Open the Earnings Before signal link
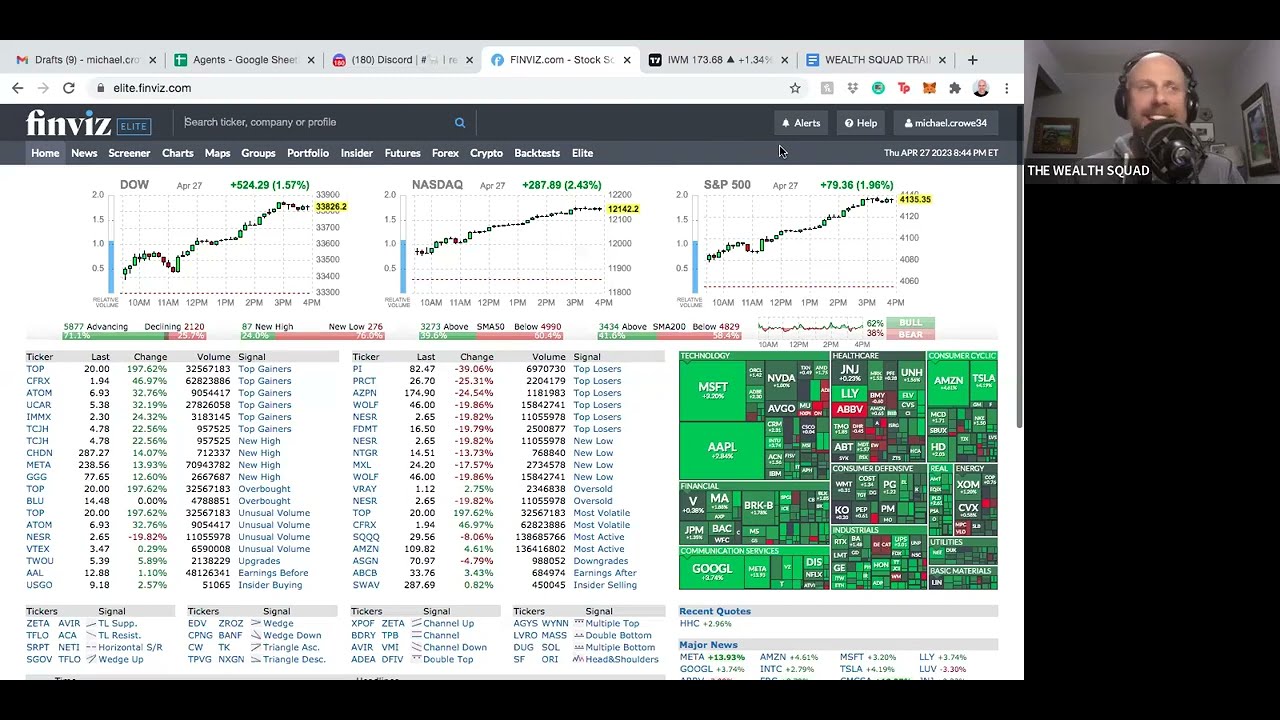The height and width of the screenshot is (720, 1280). coord(273,573)
